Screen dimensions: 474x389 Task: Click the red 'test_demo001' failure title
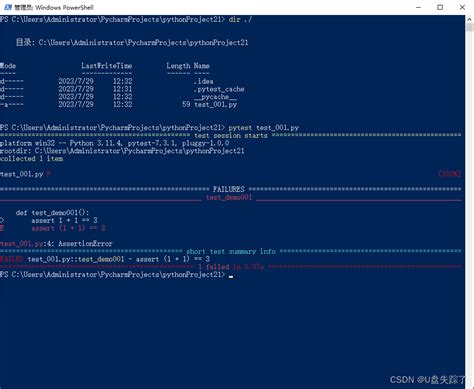click(229, 197)
